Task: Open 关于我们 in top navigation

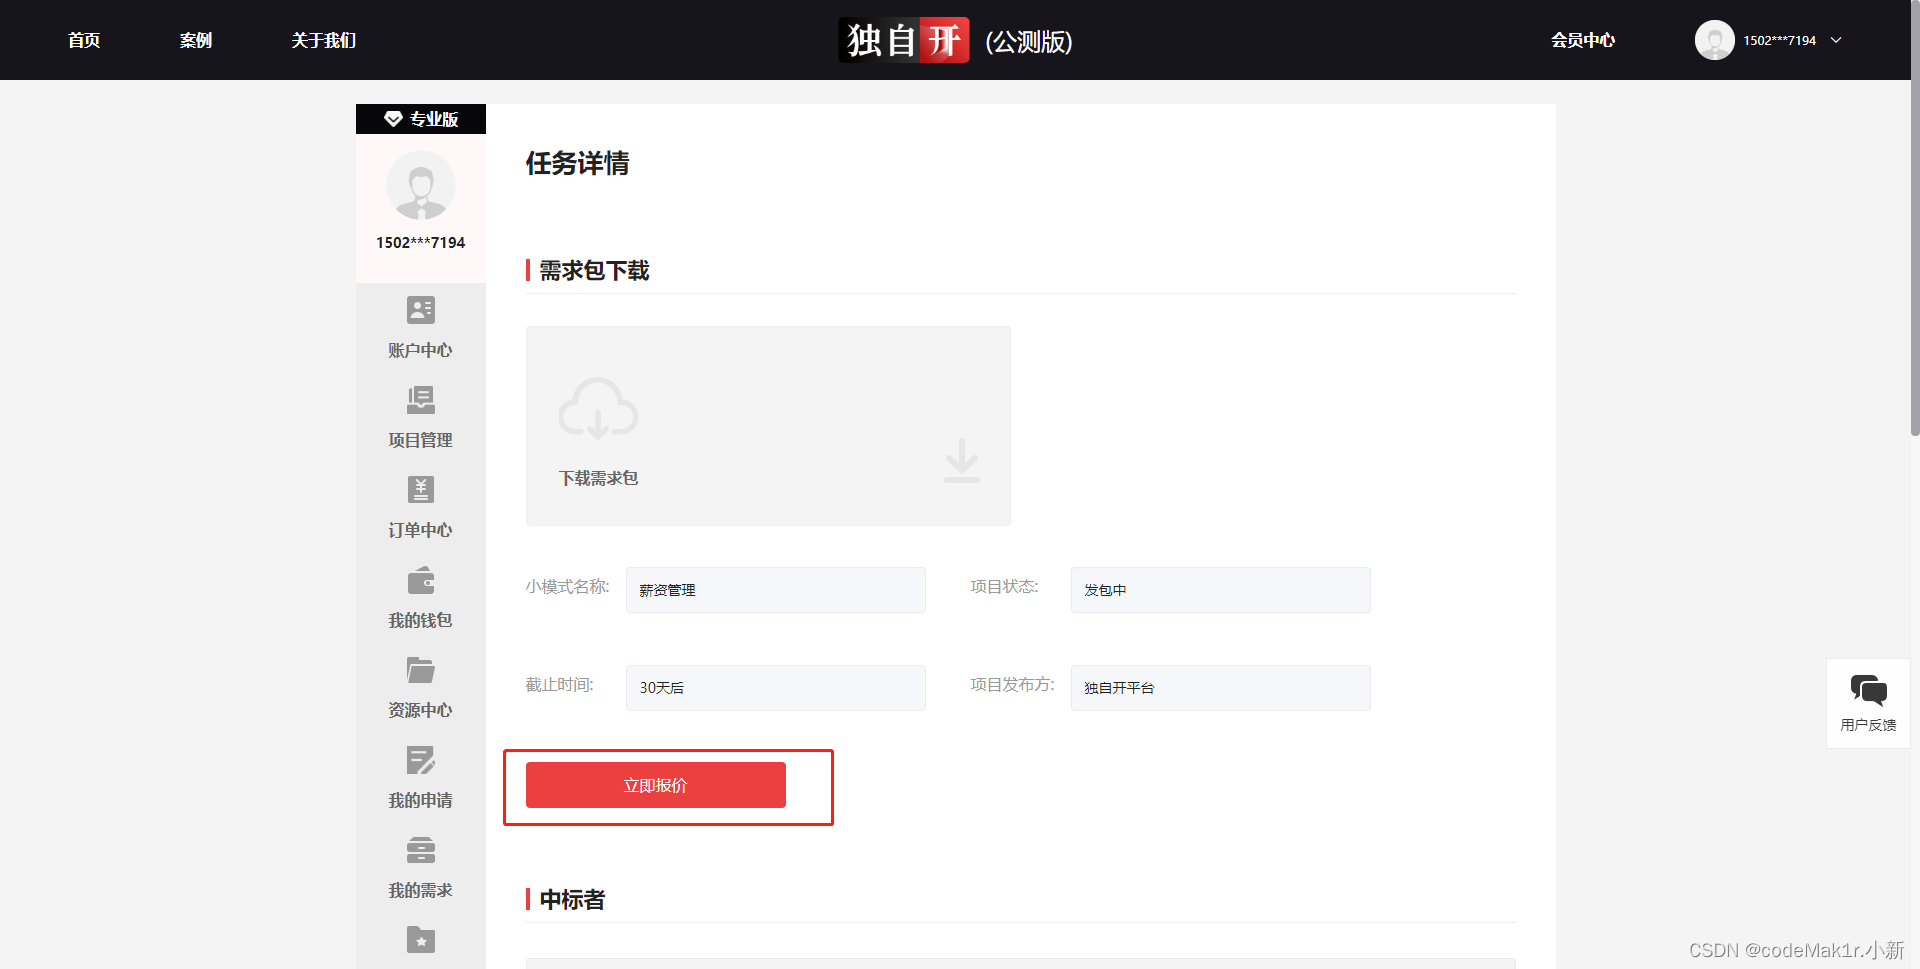Action: click(324, 40)
